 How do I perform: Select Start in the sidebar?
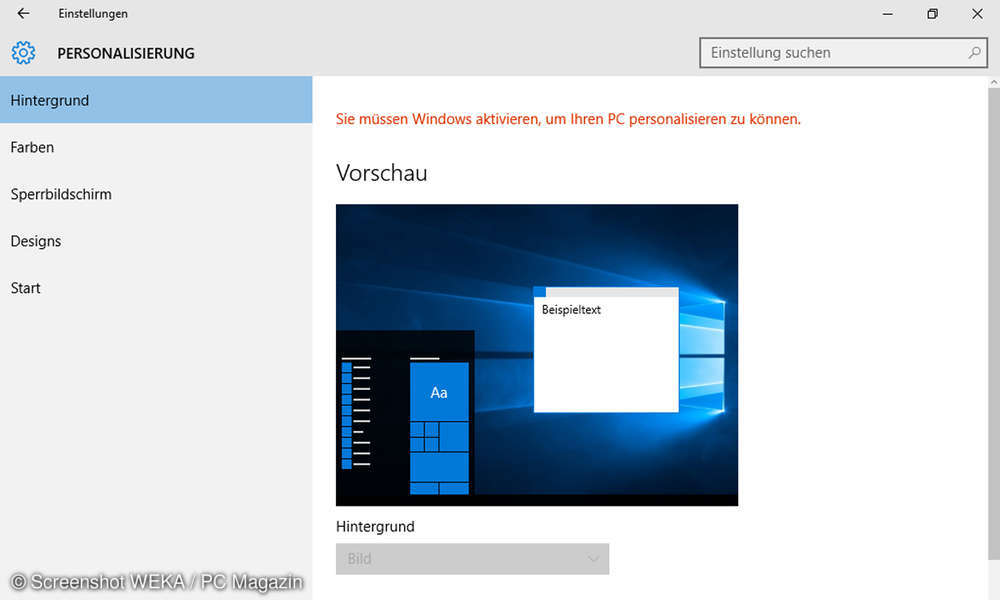[x=25, y=288]
